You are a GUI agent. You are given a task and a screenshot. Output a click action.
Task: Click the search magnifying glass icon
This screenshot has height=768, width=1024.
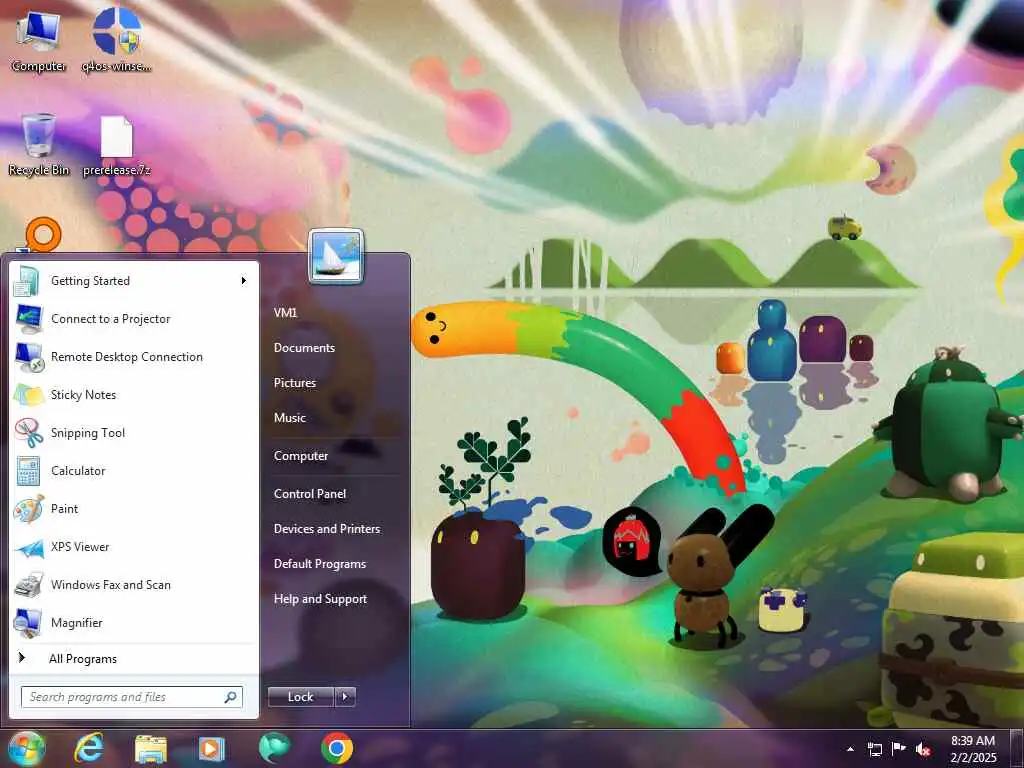231,697
